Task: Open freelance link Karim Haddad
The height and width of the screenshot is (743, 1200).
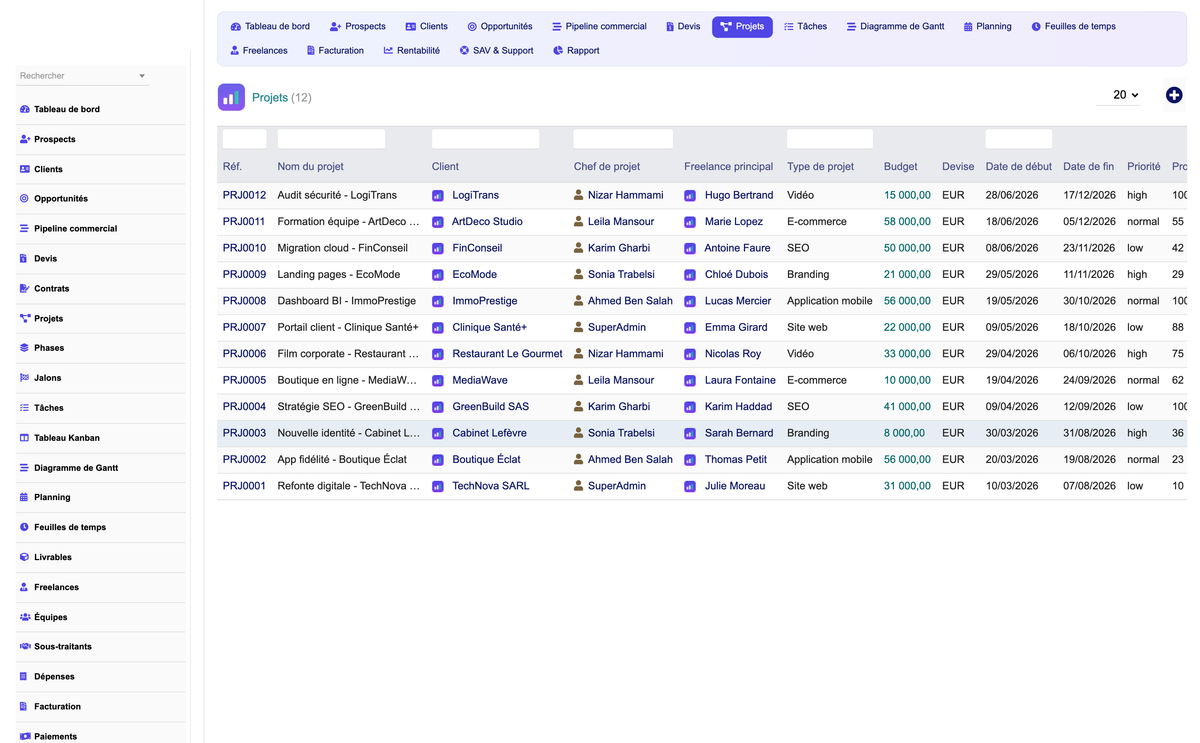Action: 738,407
